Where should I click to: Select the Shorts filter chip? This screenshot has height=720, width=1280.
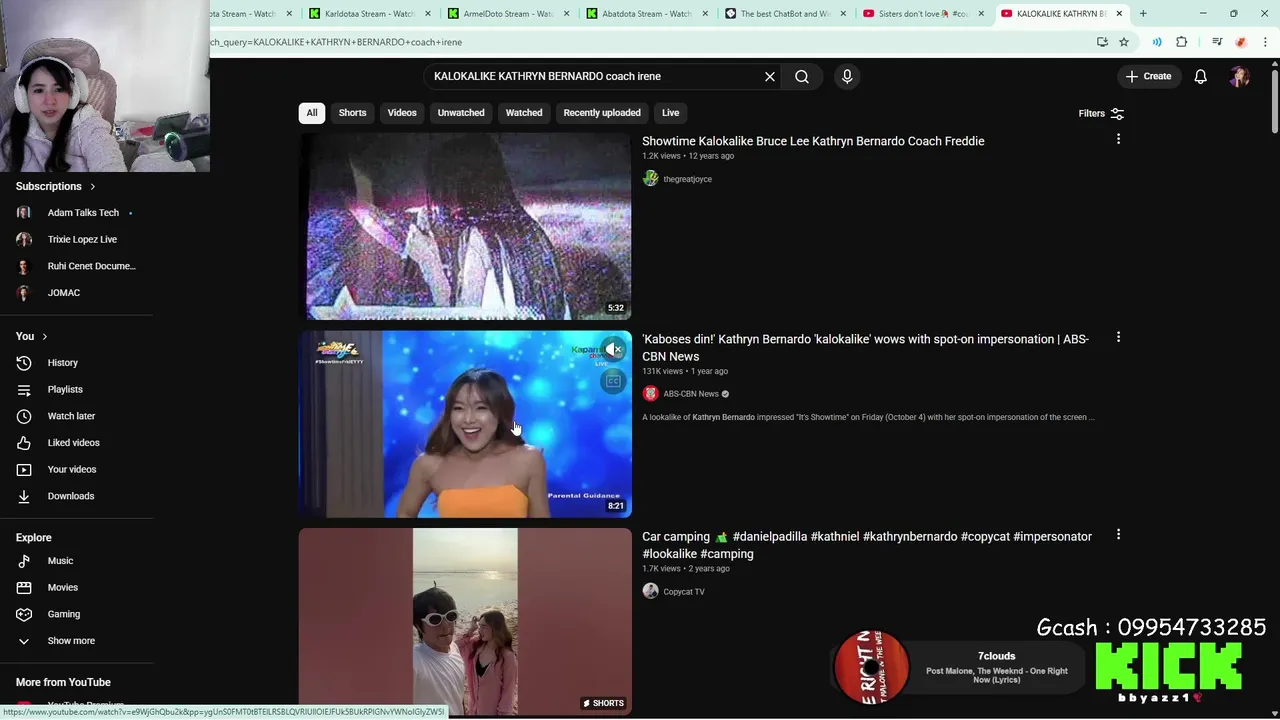click(352, 113)
